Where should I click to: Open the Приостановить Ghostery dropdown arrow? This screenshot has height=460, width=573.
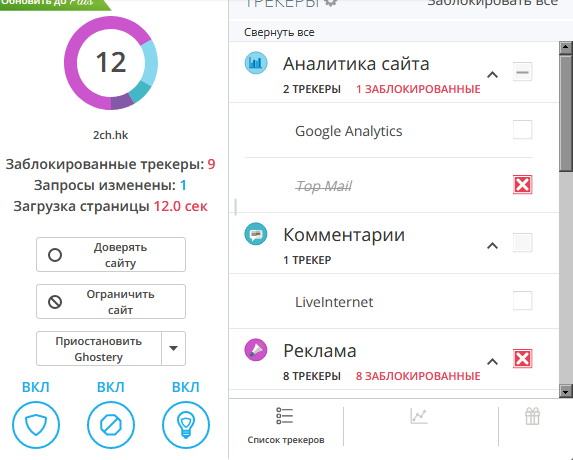(x=174, y=349)
